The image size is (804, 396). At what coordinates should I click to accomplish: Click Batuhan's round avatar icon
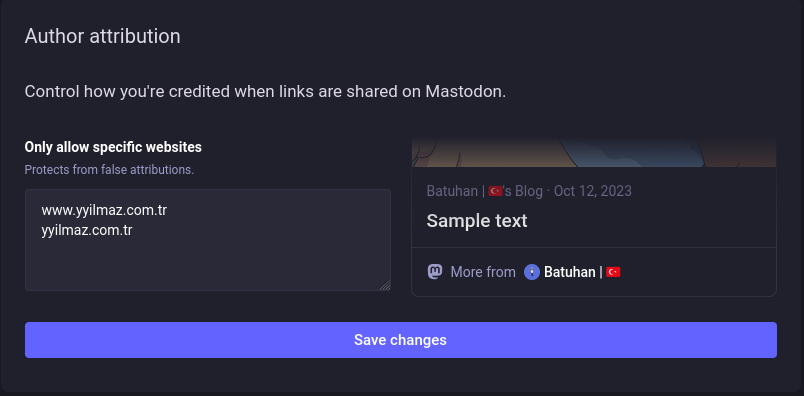click(532, 272)
